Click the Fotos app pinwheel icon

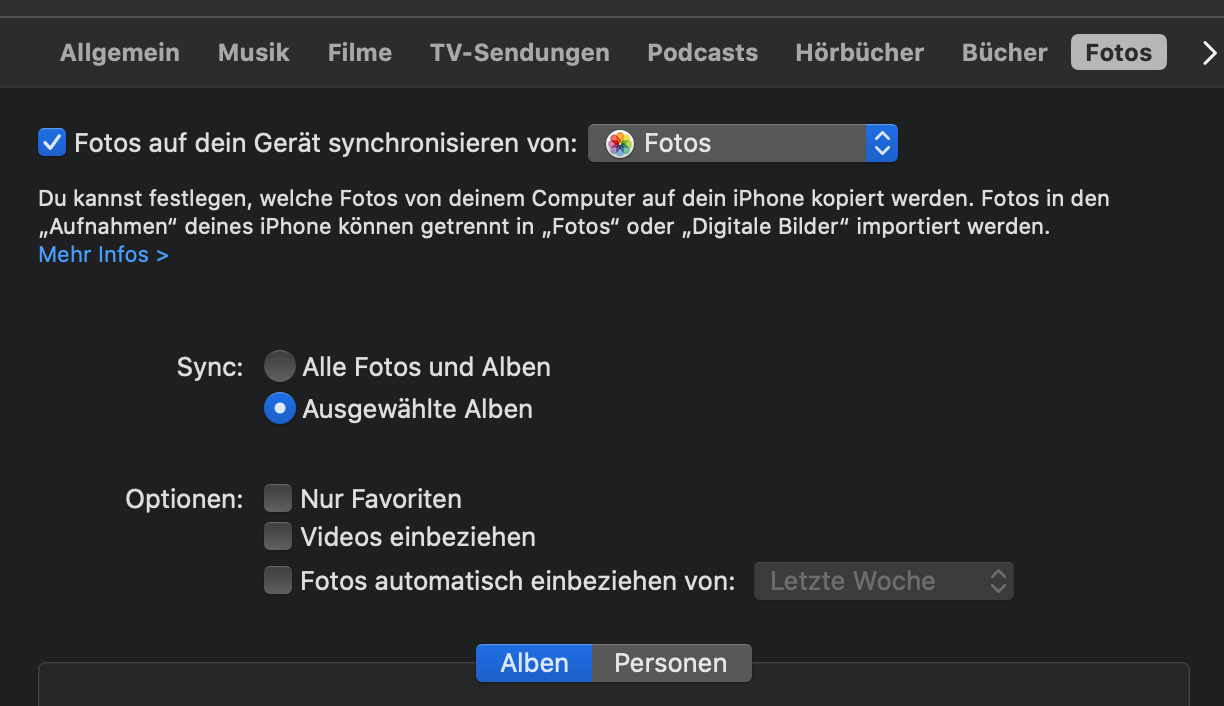pyautogui.click(x=620, y=143)
